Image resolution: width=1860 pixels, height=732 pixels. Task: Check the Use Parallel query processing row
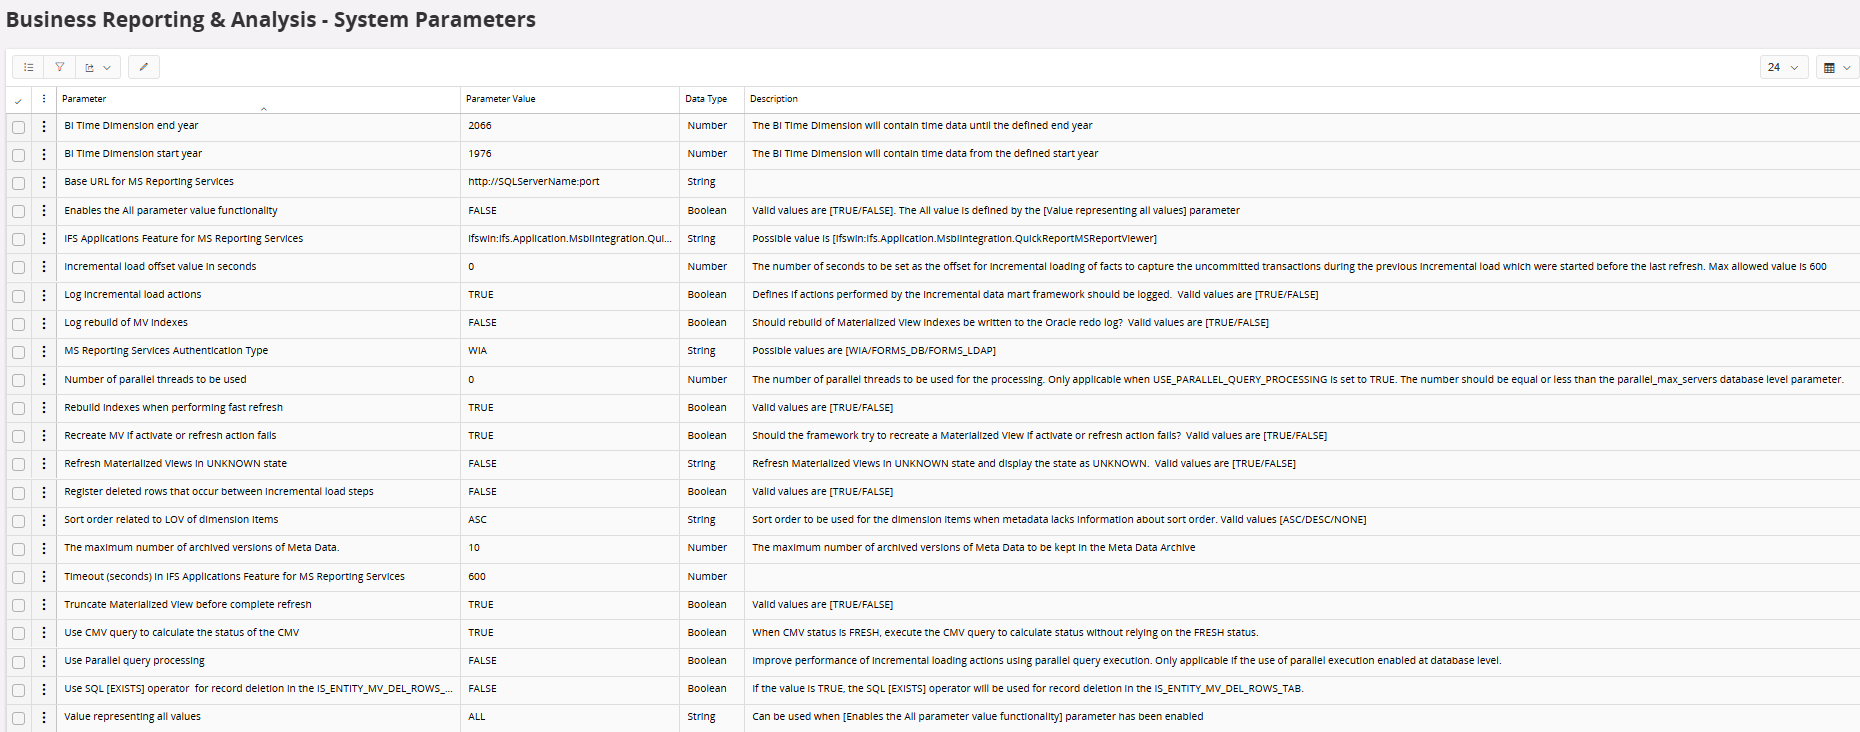pyautogui.click(x=18, y=662)
